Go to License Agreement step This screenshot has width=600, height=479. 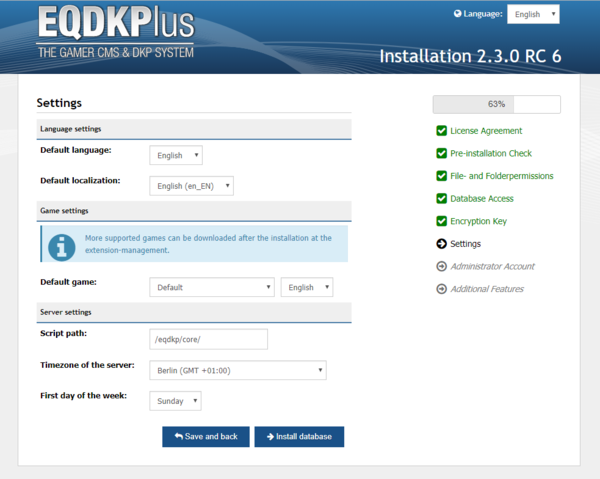tap(486, 131)
